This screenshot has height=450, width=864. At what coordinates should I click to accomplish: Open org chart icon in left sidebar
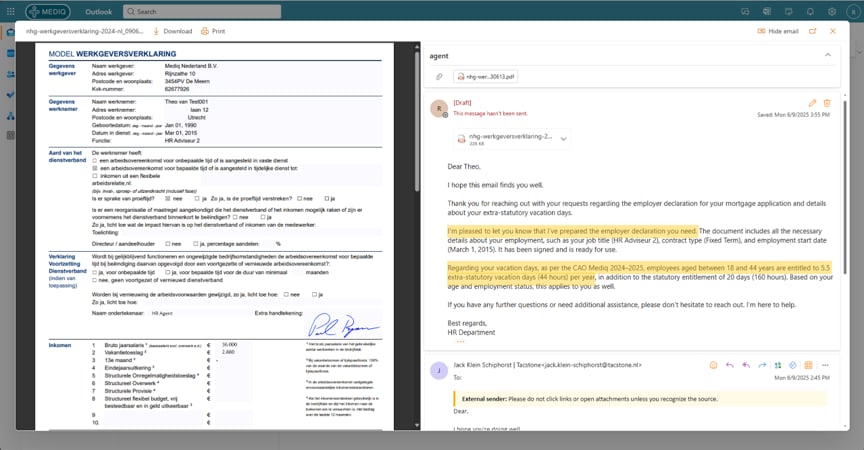pyautogui.click(x=10, y=116)
